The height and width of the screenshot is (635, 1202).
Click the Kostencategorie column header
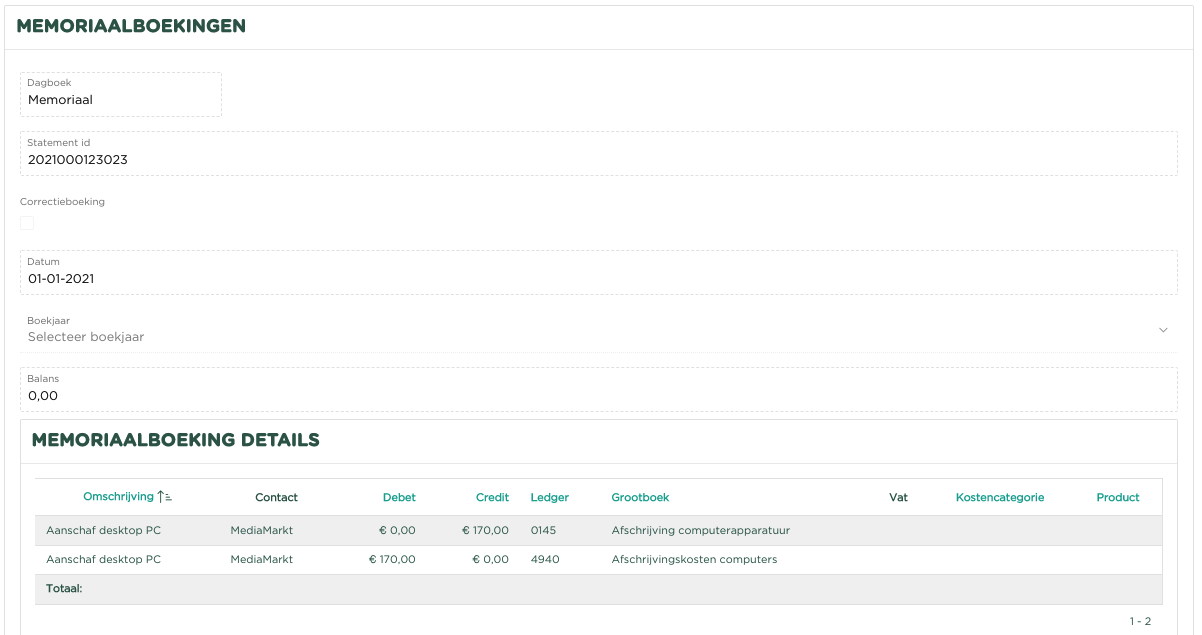tap(999, 498)
